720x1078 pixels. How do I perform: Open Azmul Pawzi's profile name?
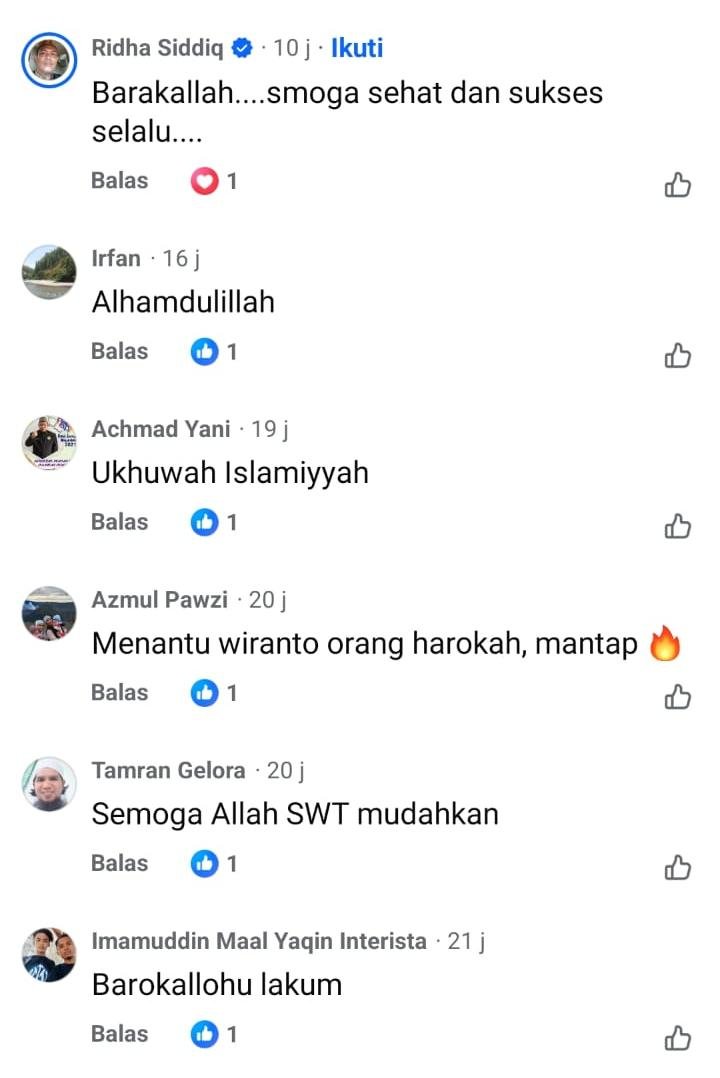tap(160, 600)
